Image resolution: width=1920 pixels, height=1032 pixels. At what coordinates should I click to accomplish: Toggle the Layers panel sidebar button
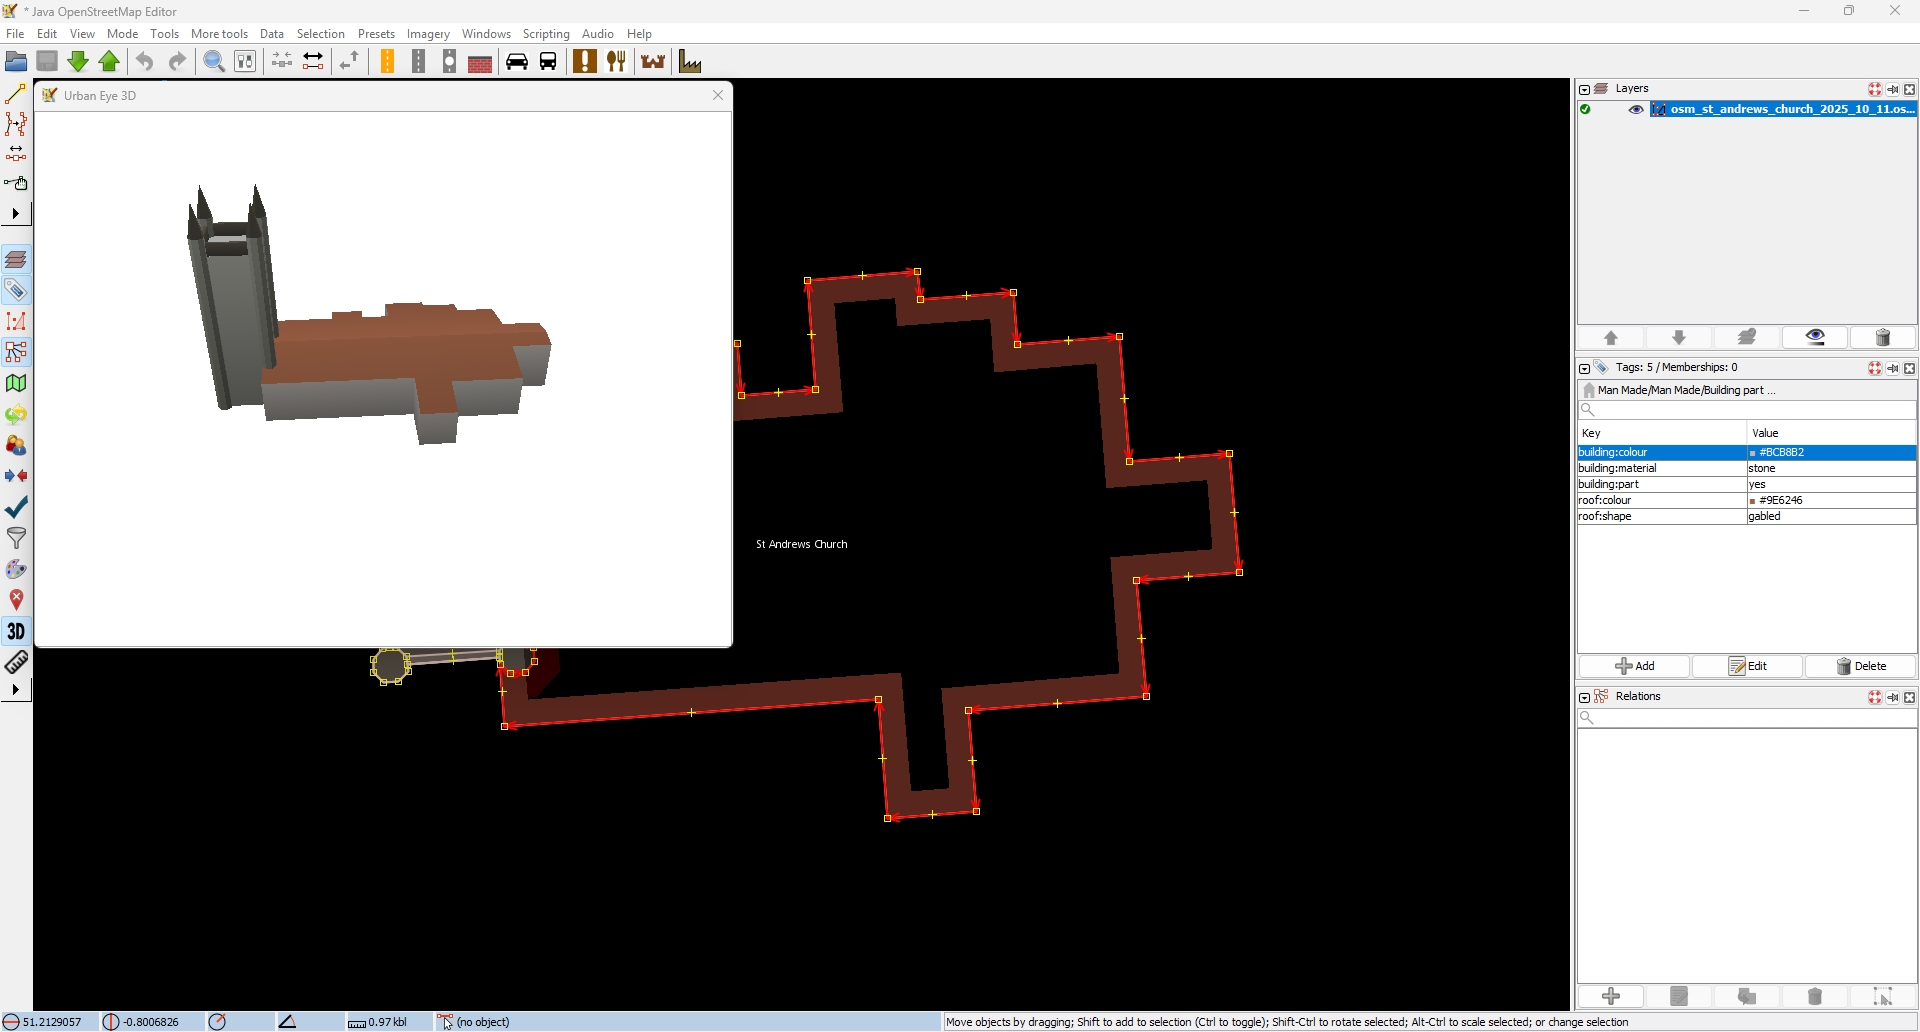[x=16, y=259]
